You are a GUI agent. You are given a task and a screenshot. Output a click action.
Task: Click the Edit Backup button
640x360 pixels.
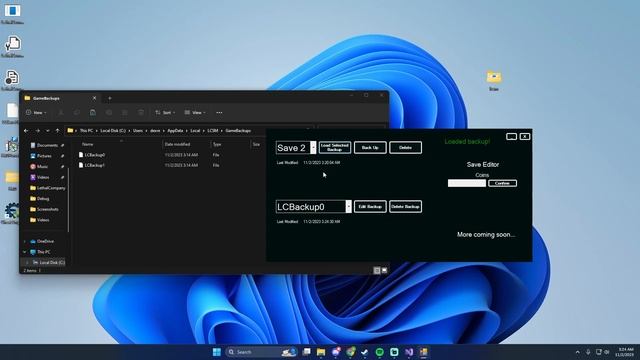(370, 207)
